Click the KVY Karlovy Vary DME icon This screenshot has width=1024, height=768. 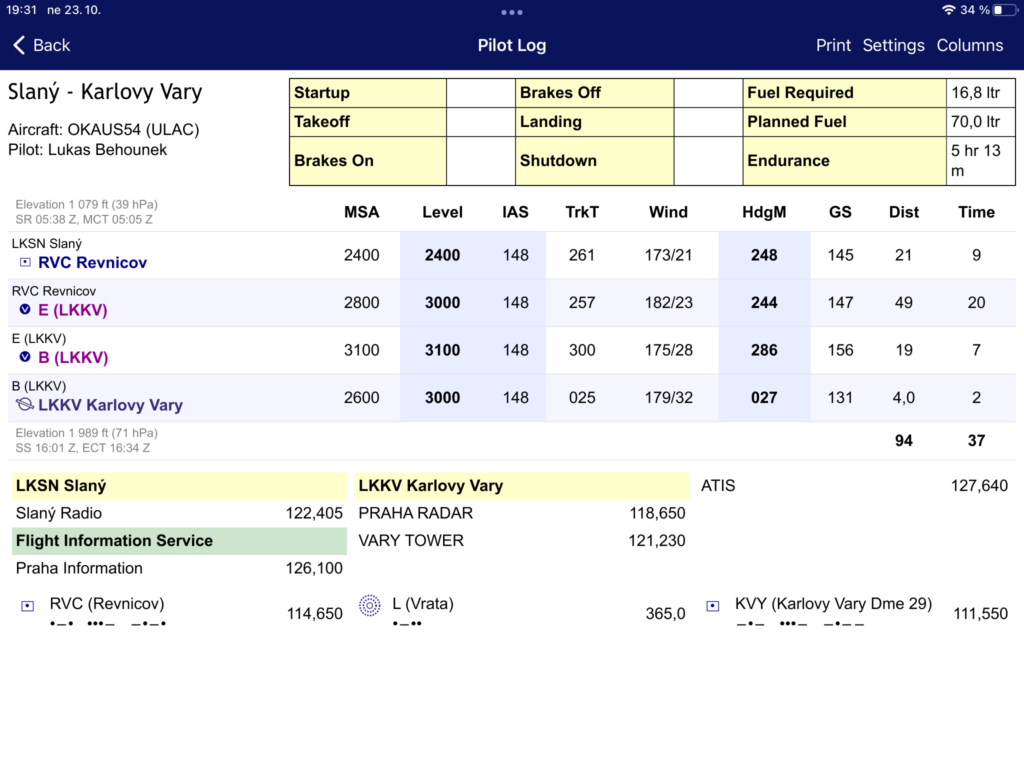point(713,605)
